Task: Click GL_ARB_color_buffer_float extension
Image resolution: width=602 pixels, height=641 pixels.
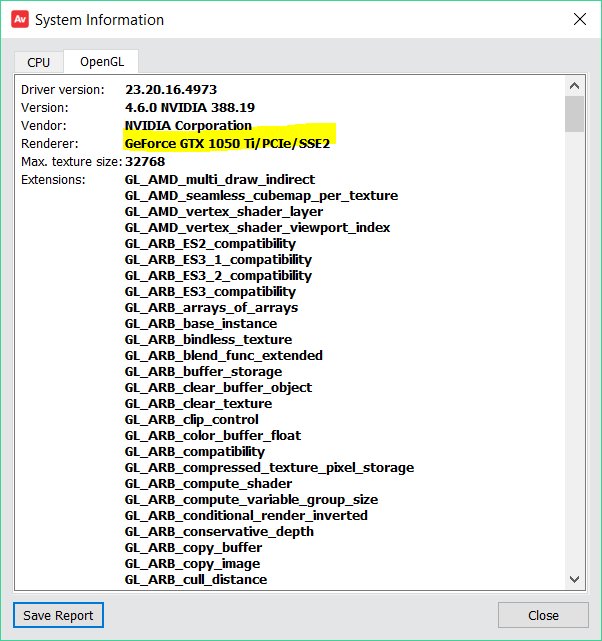Action: [x=213, y=435]
